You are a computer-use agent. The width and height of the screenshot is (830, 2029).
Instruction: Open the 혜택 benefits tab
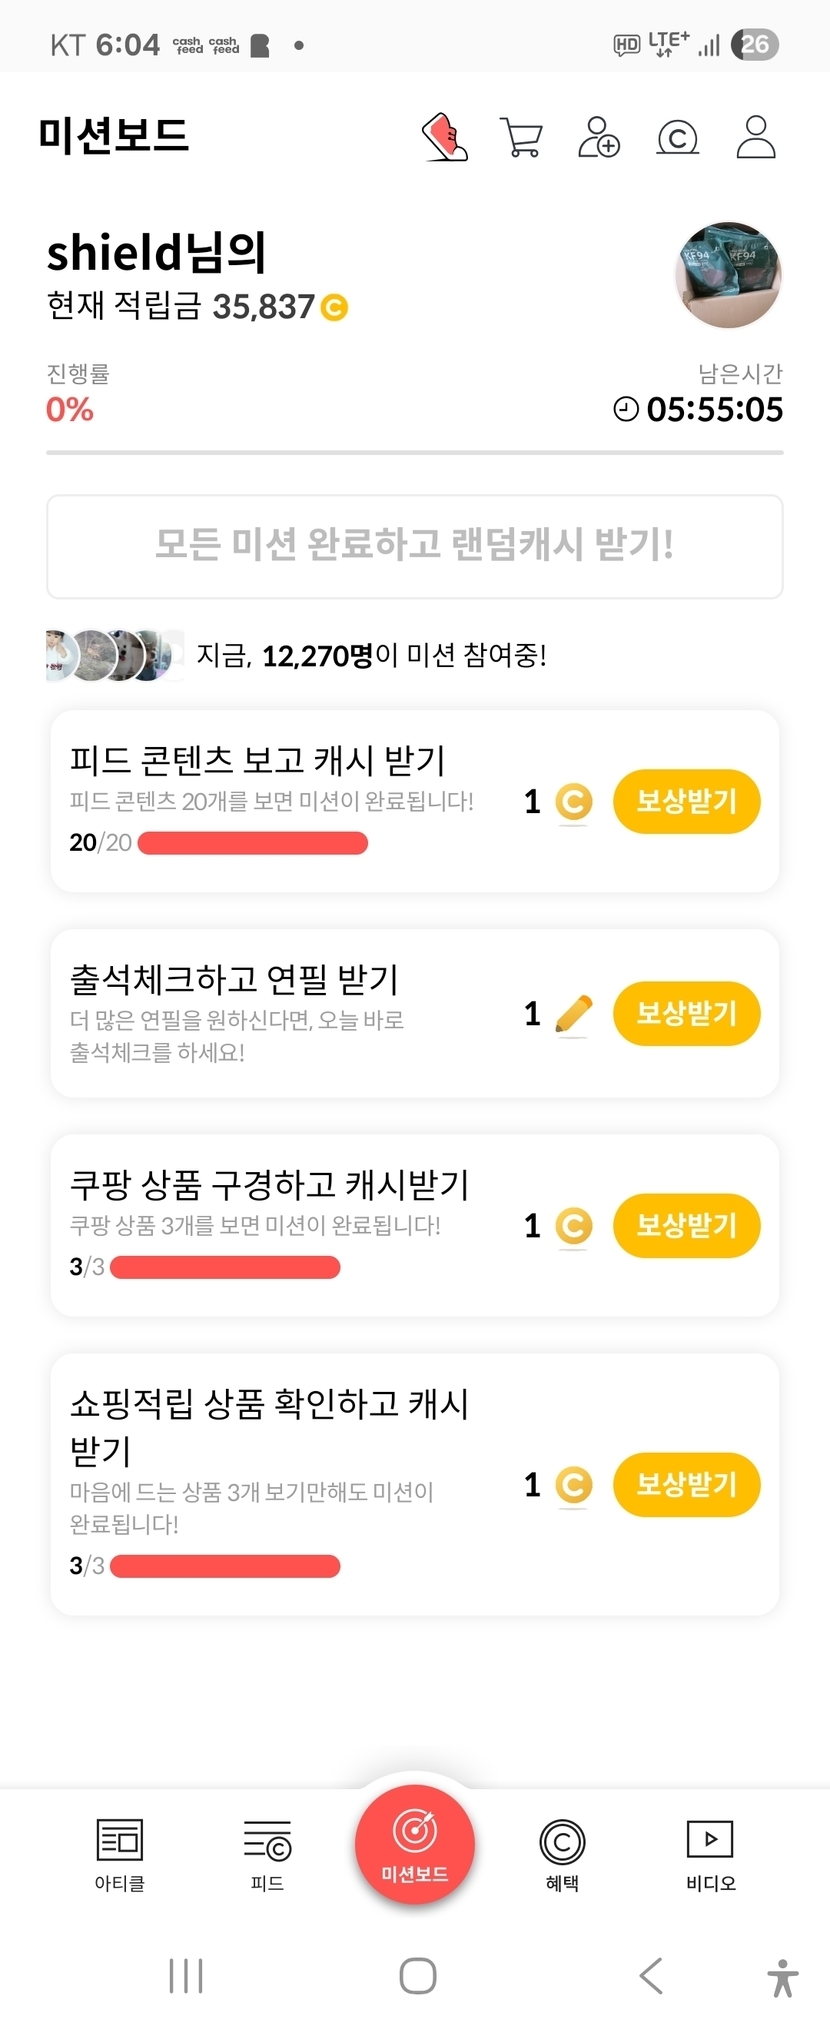point(562,1854)
